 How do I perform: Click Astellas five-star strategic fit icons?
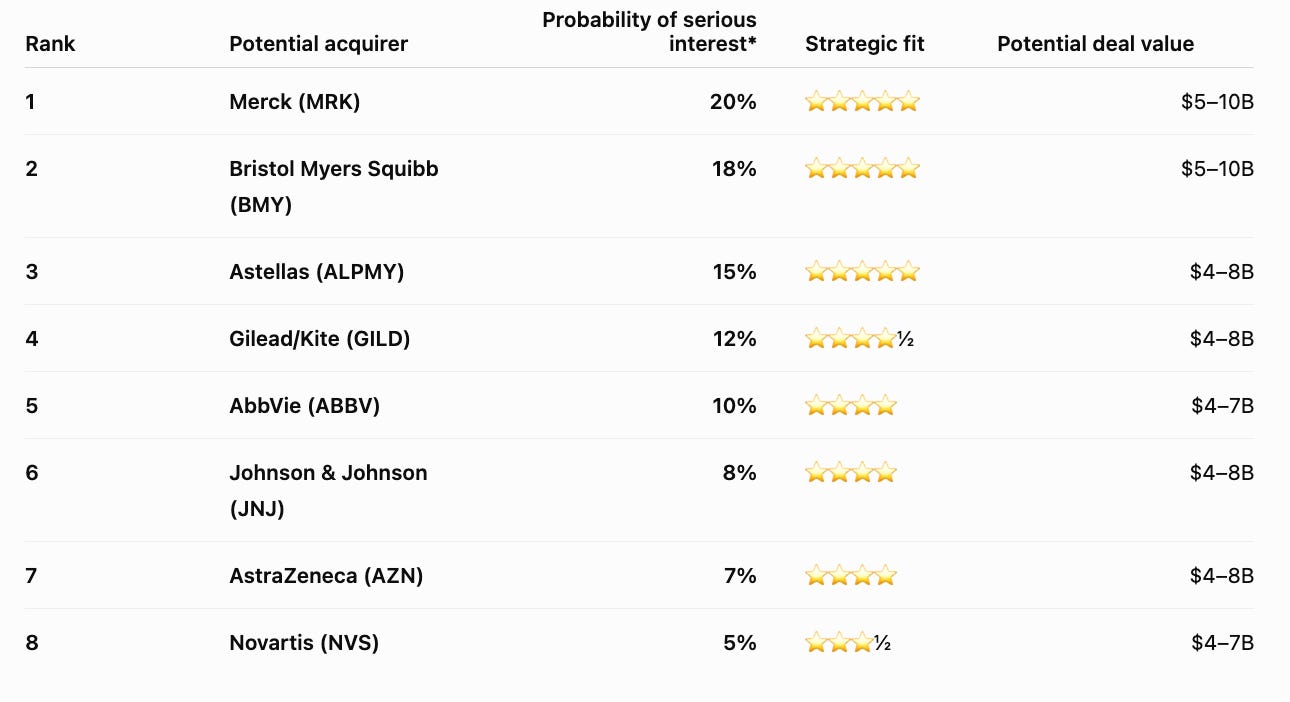click(862, 271)
